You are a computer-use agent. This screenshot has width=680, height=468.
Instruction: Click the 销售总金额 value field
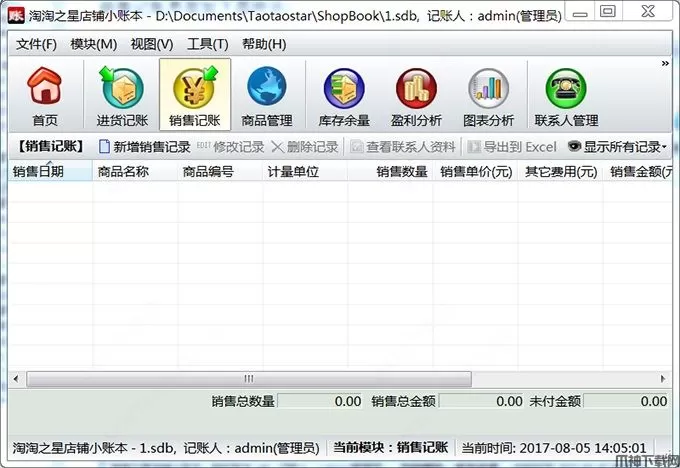(x=481, y=401)
